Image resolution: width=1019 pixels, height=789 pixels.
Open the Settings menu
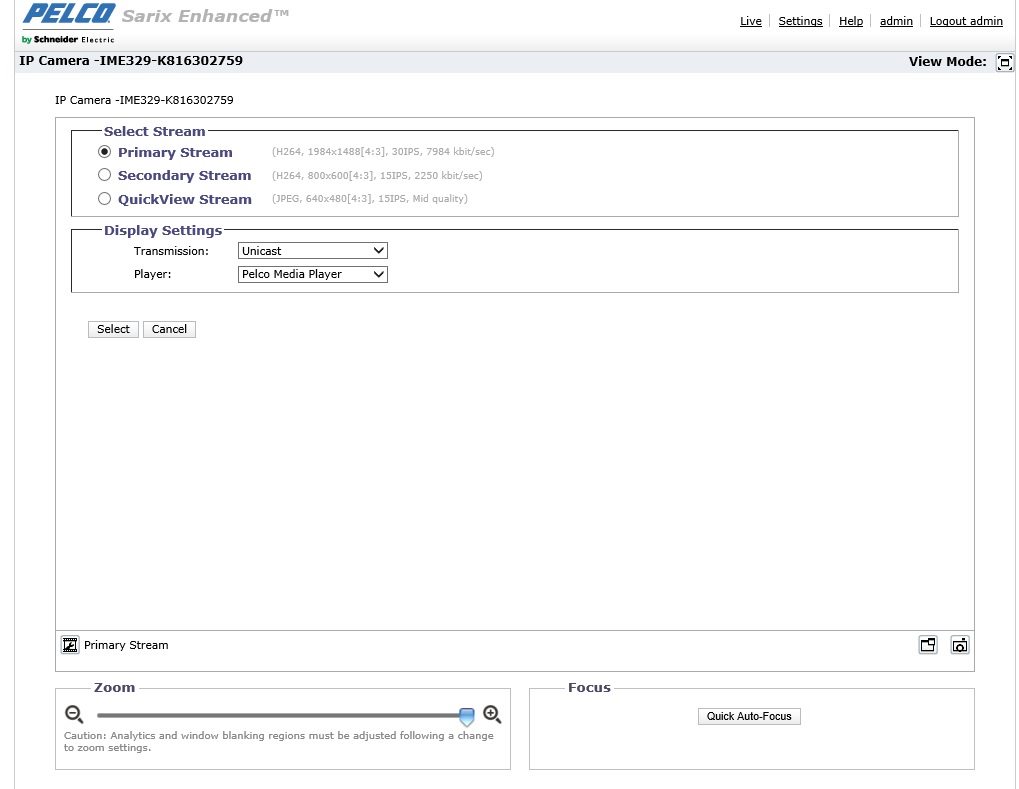(x=800, y=21)
